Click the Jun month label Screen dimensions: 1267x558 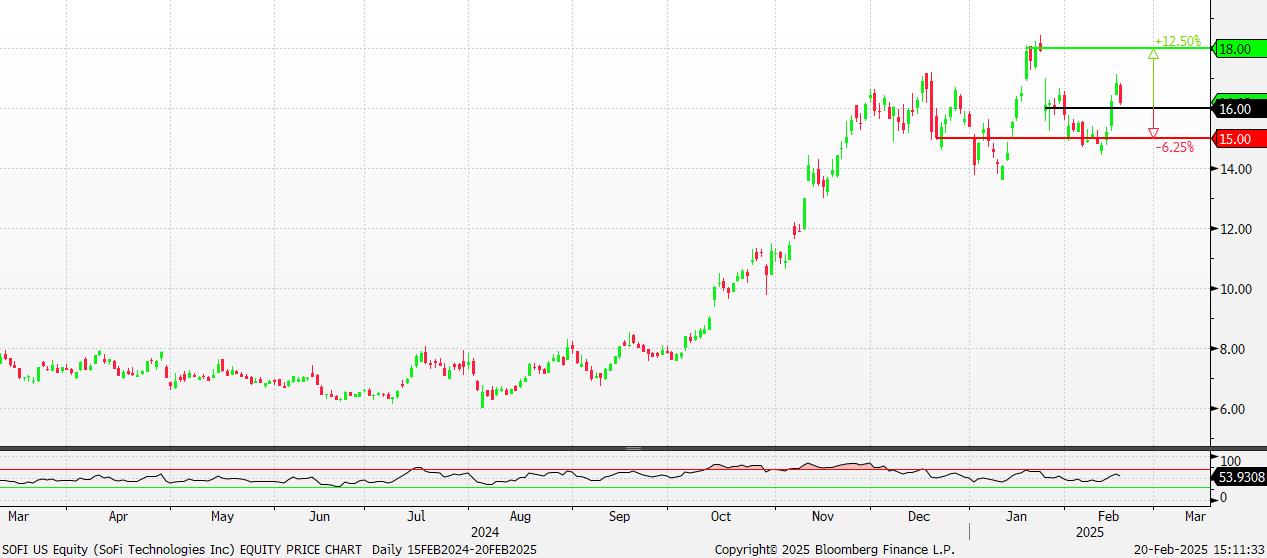click(x=319, y=517)
